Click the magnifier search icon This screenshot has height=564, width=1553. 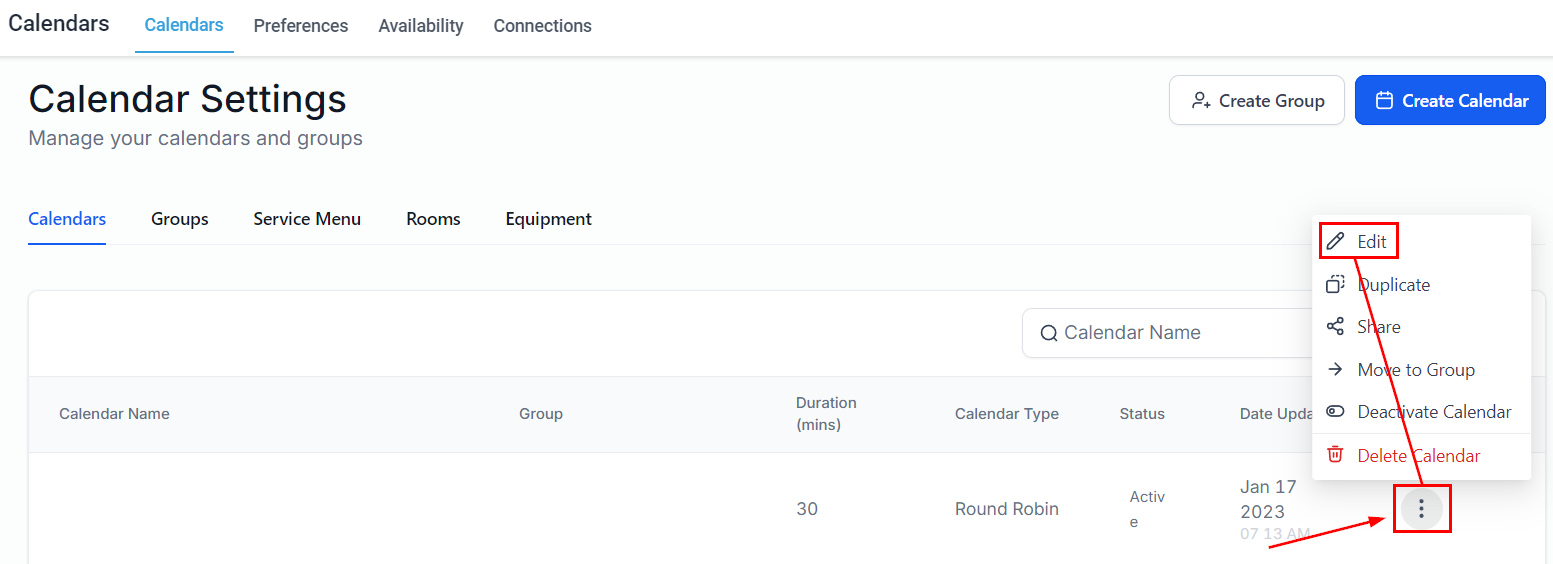pos(1049,333)
